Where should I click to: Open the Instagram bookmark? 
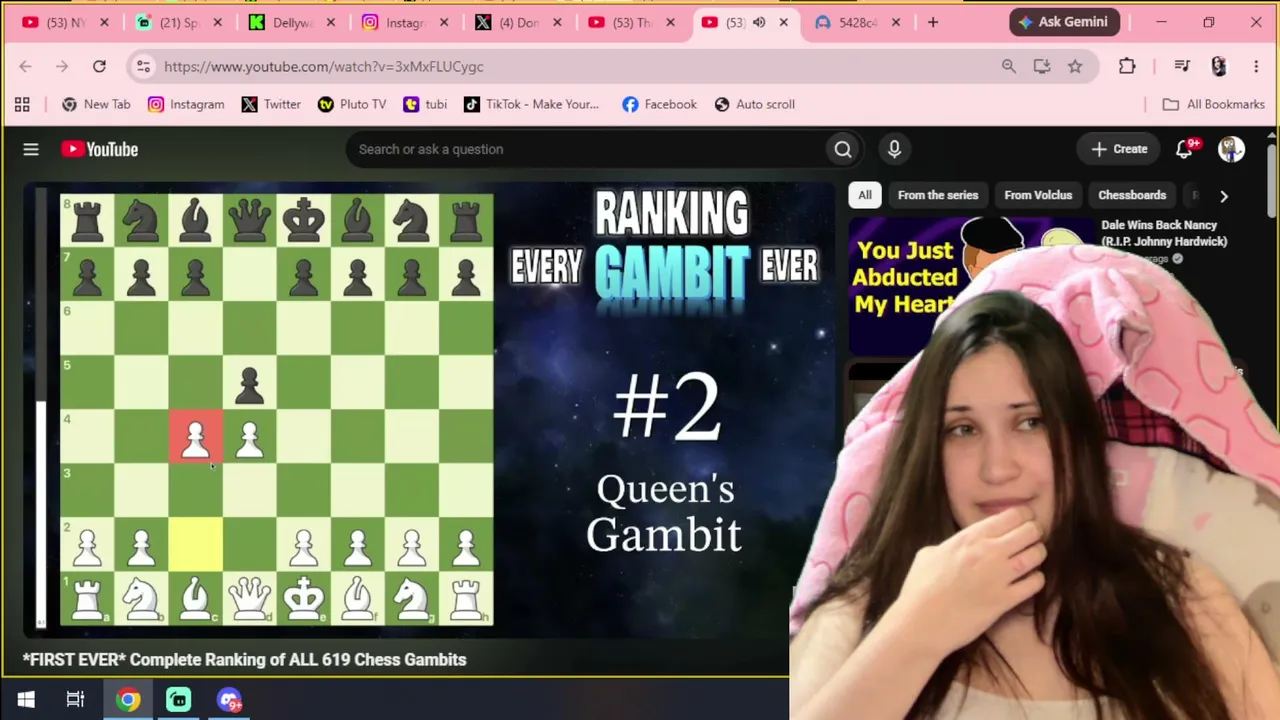[x=186, y=104]
